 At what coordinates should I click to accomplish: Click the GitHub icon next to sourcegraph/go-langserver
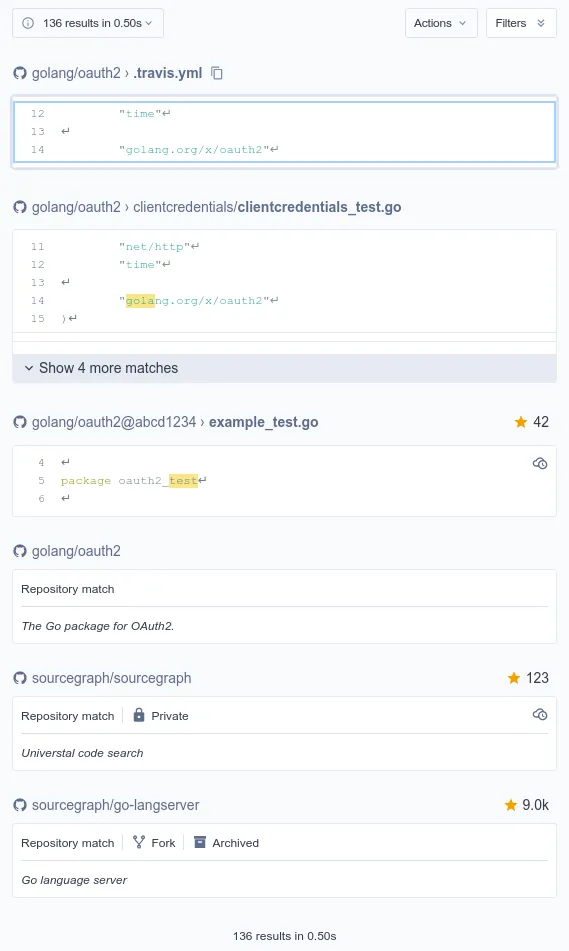point(20,805)
